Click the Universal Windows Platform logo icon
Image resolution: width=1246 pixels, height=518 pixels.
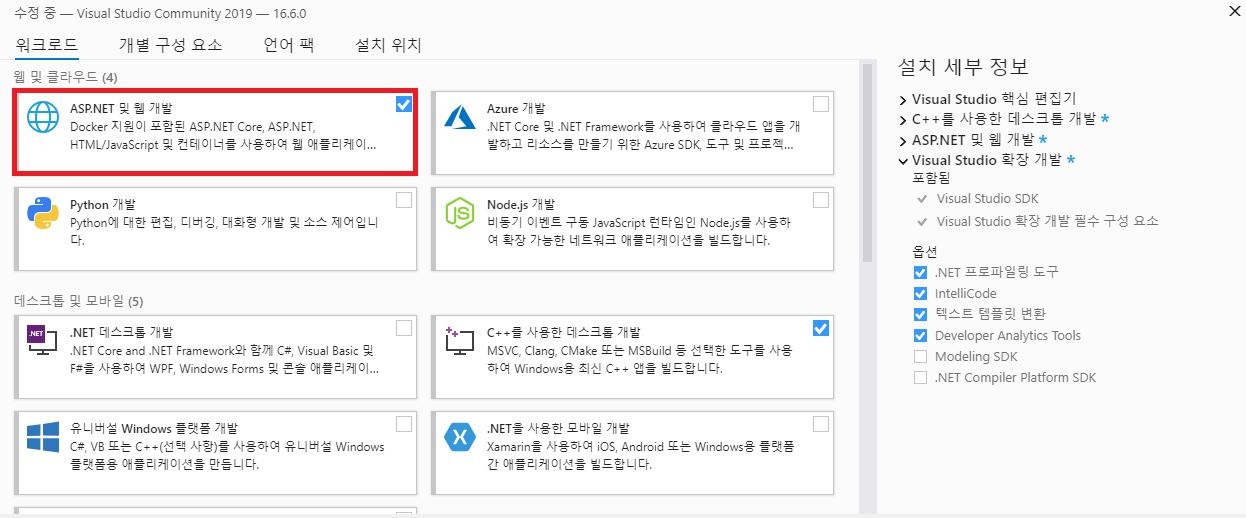(43, 437)
